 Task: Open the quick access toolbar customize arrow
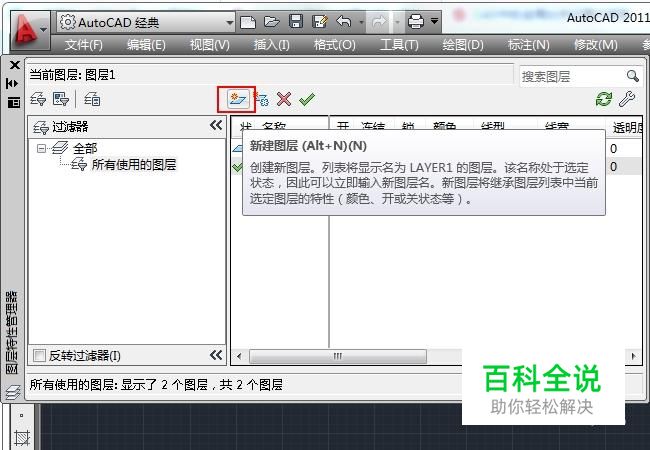click(x=434, y=21)
